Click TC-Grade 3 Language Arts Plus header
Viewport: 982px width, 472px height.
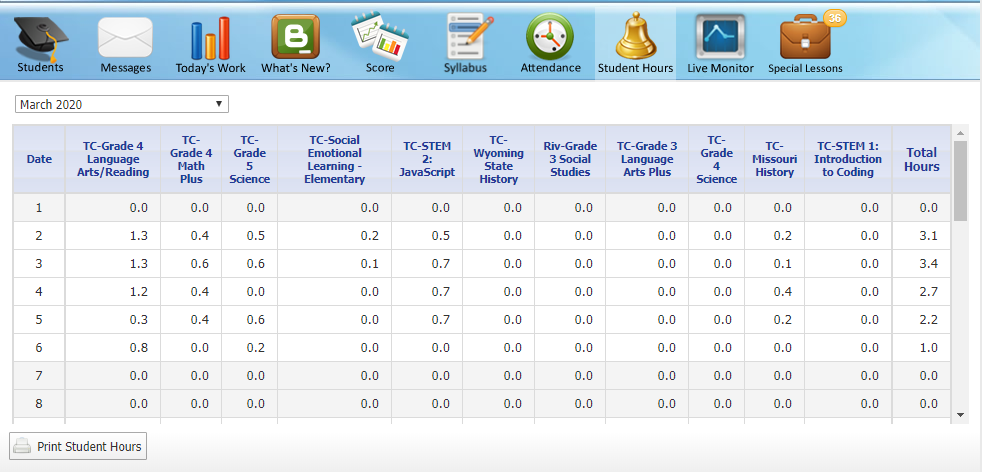tap(647, 159)
